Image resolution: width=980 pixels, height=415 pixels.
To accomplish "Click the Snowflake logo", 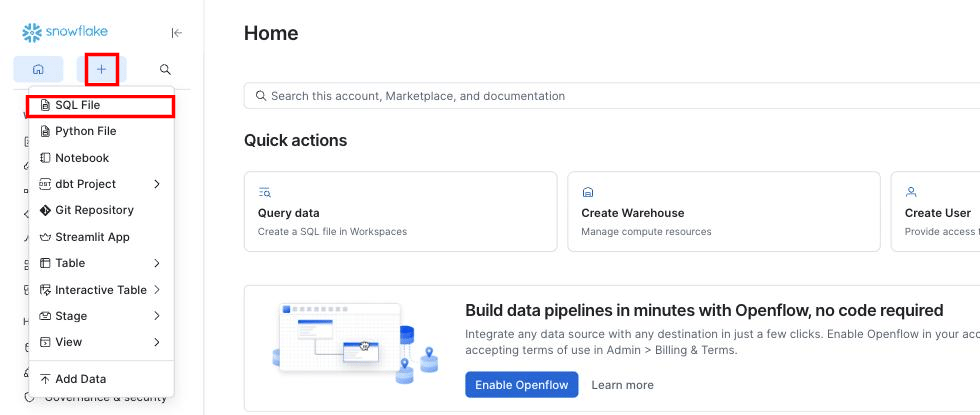I will [65, 32].
